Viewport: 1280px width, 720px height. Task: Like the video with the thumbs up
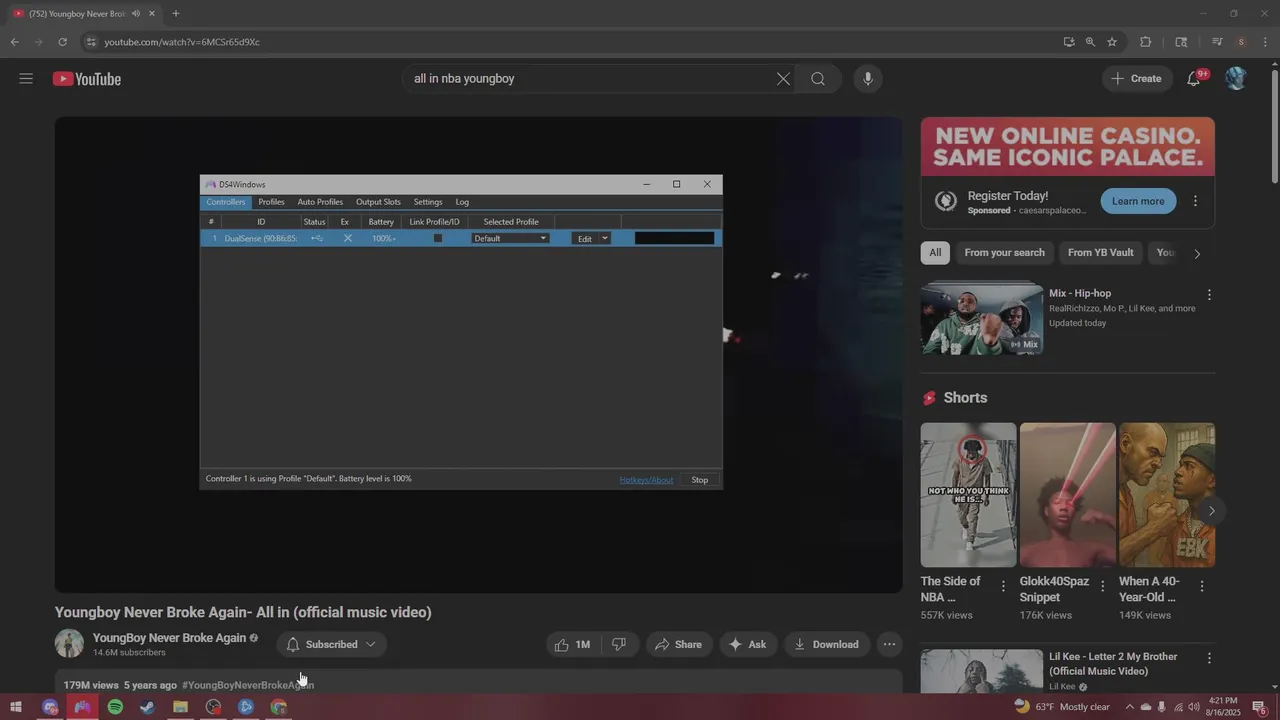tap(572, 644)
